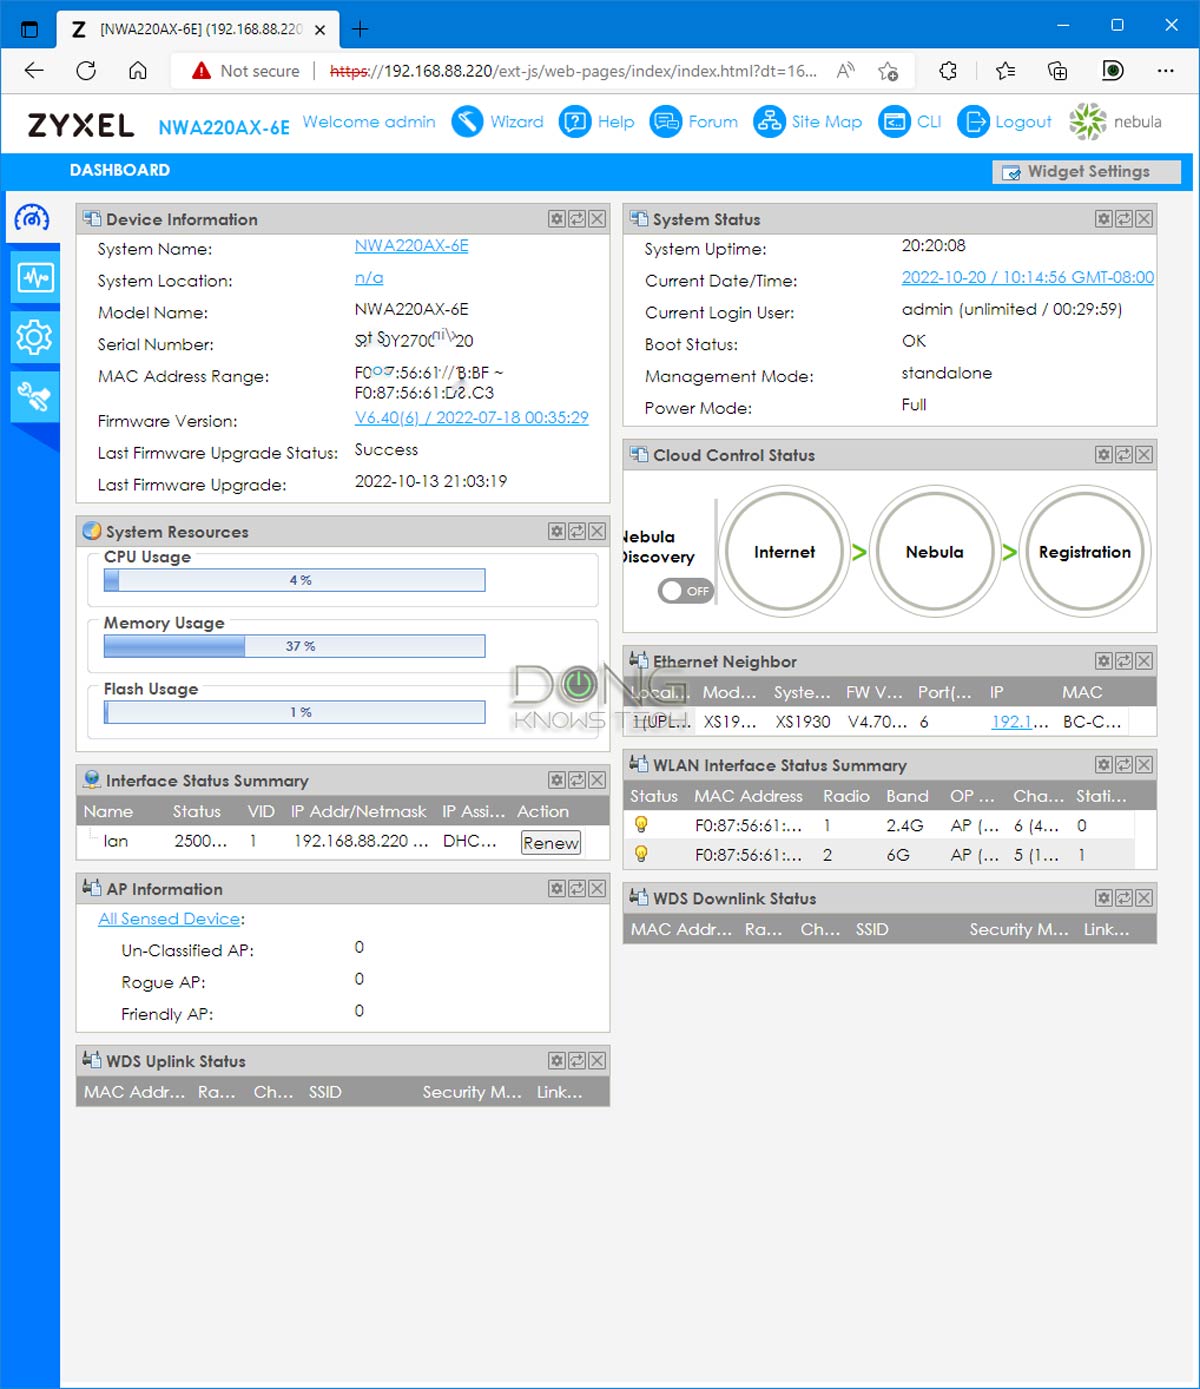Open the Widget Settings button

pyautogui.click(x=1086, y=172)
